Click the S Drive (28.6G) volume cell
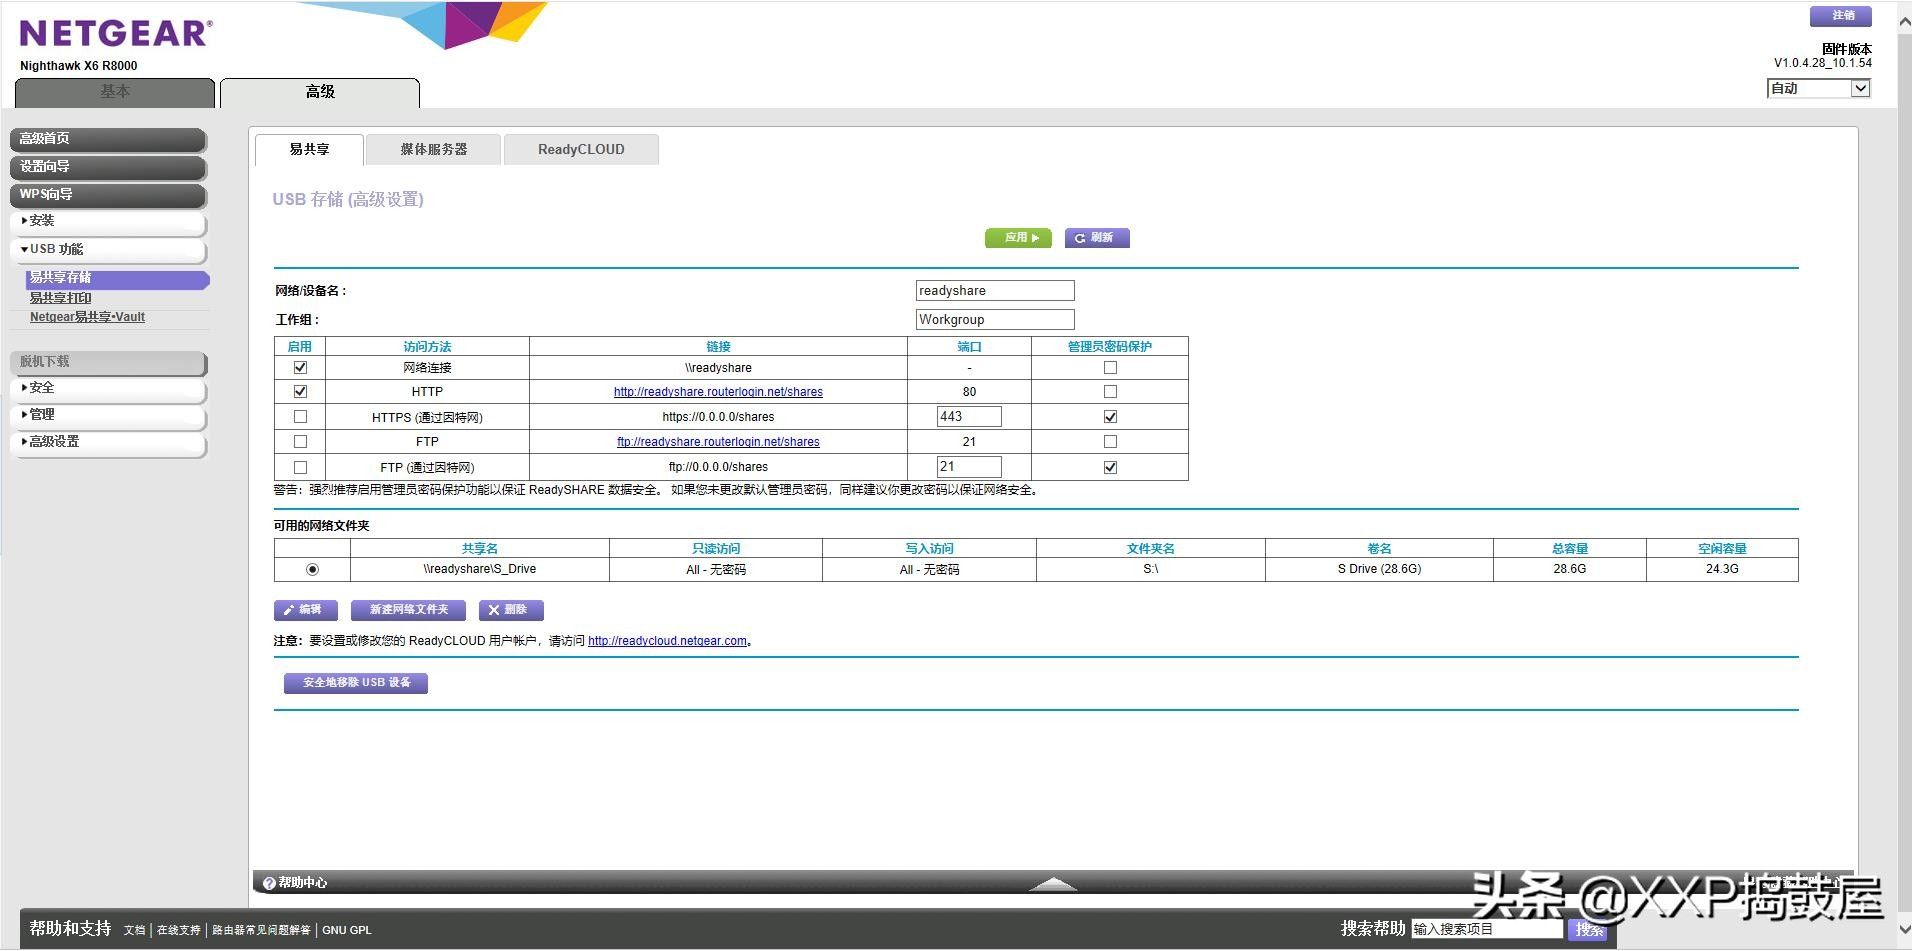1912x951 pixels. (1379, 569)
